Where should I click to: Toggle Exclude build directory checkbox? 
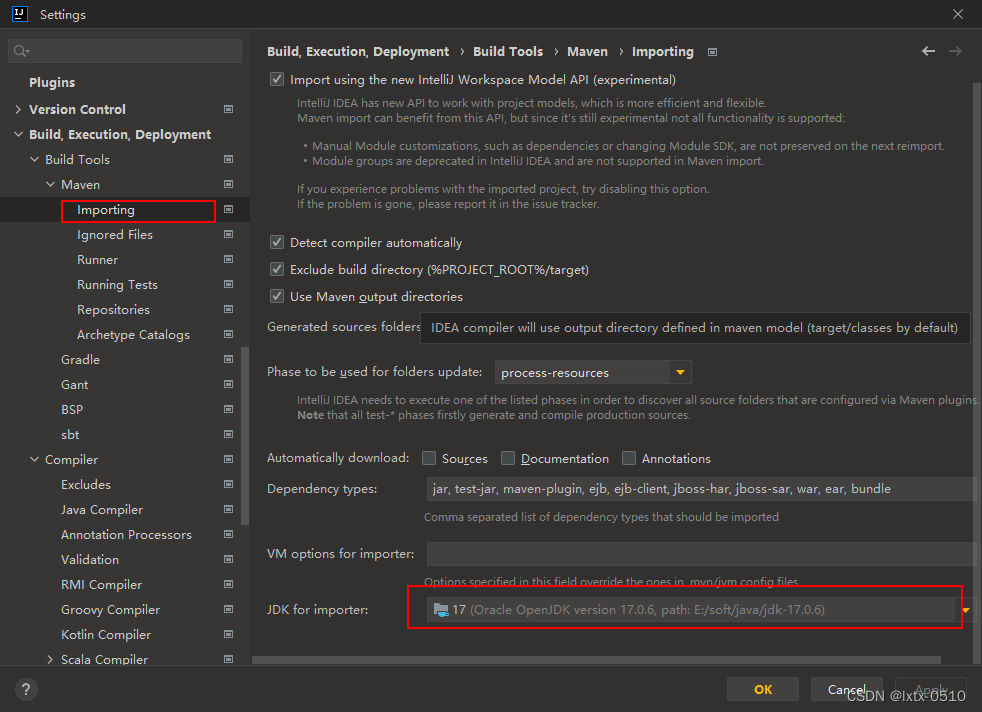(x=277, y=269)
